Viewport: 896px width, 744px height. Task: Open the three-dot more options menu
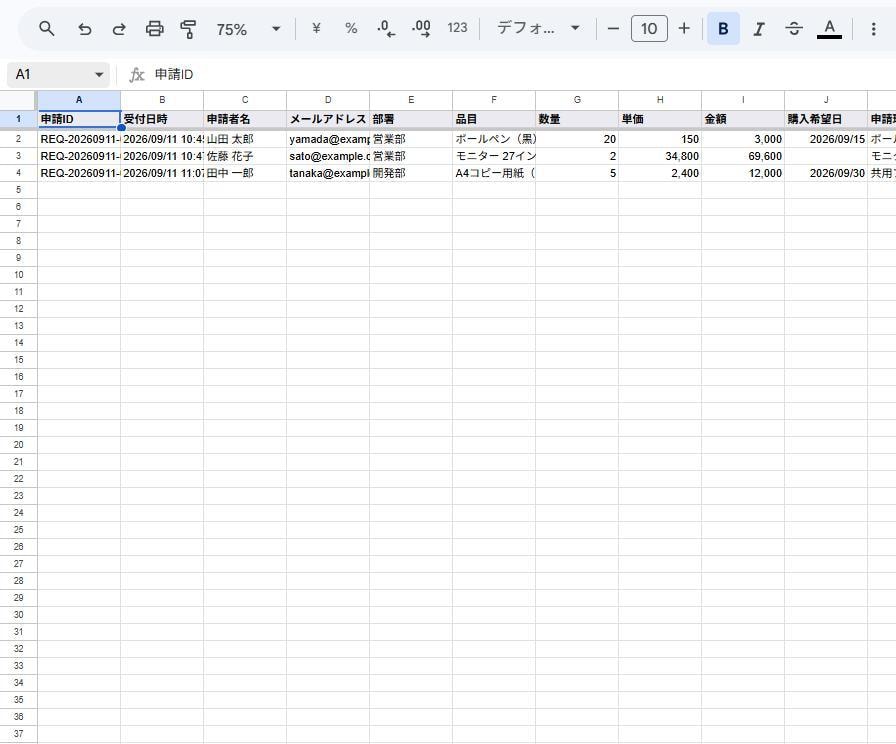point(873,28)
